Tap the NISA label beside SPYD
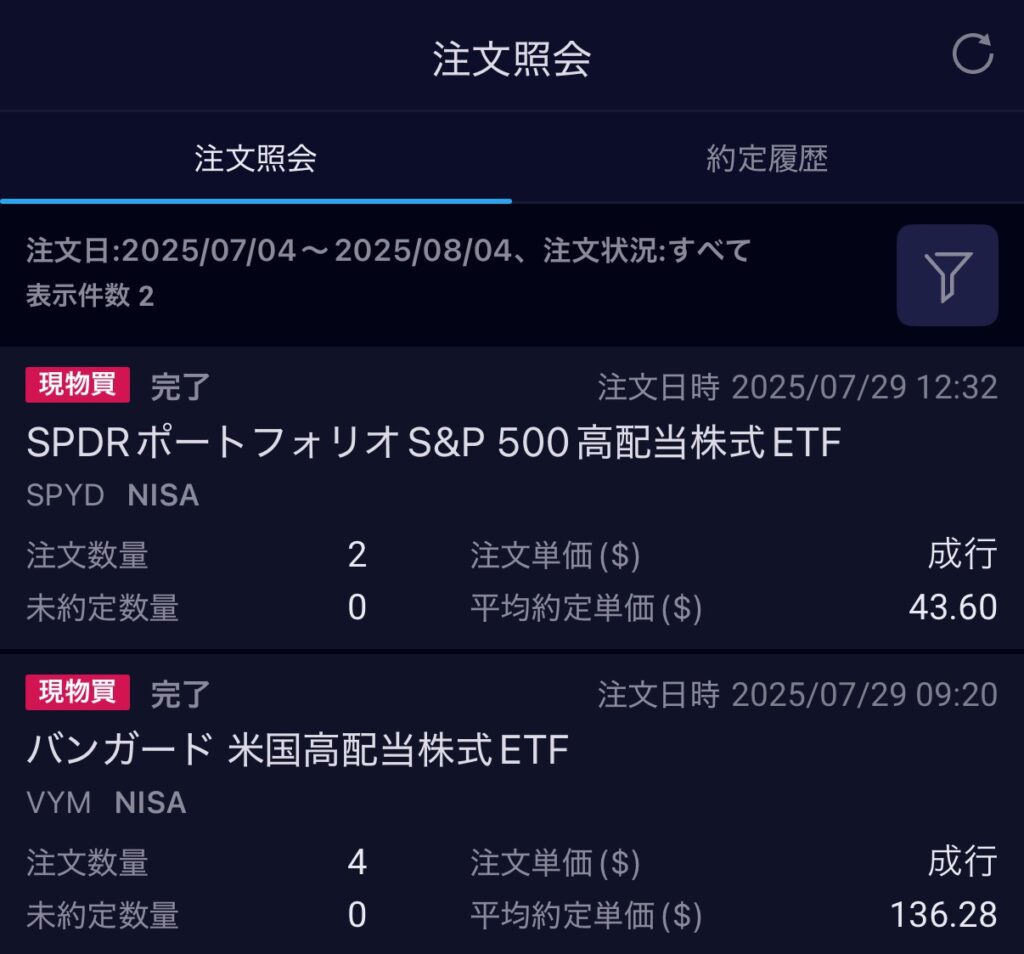This screenshot has width=1024, height=954. tap(163, 495)
